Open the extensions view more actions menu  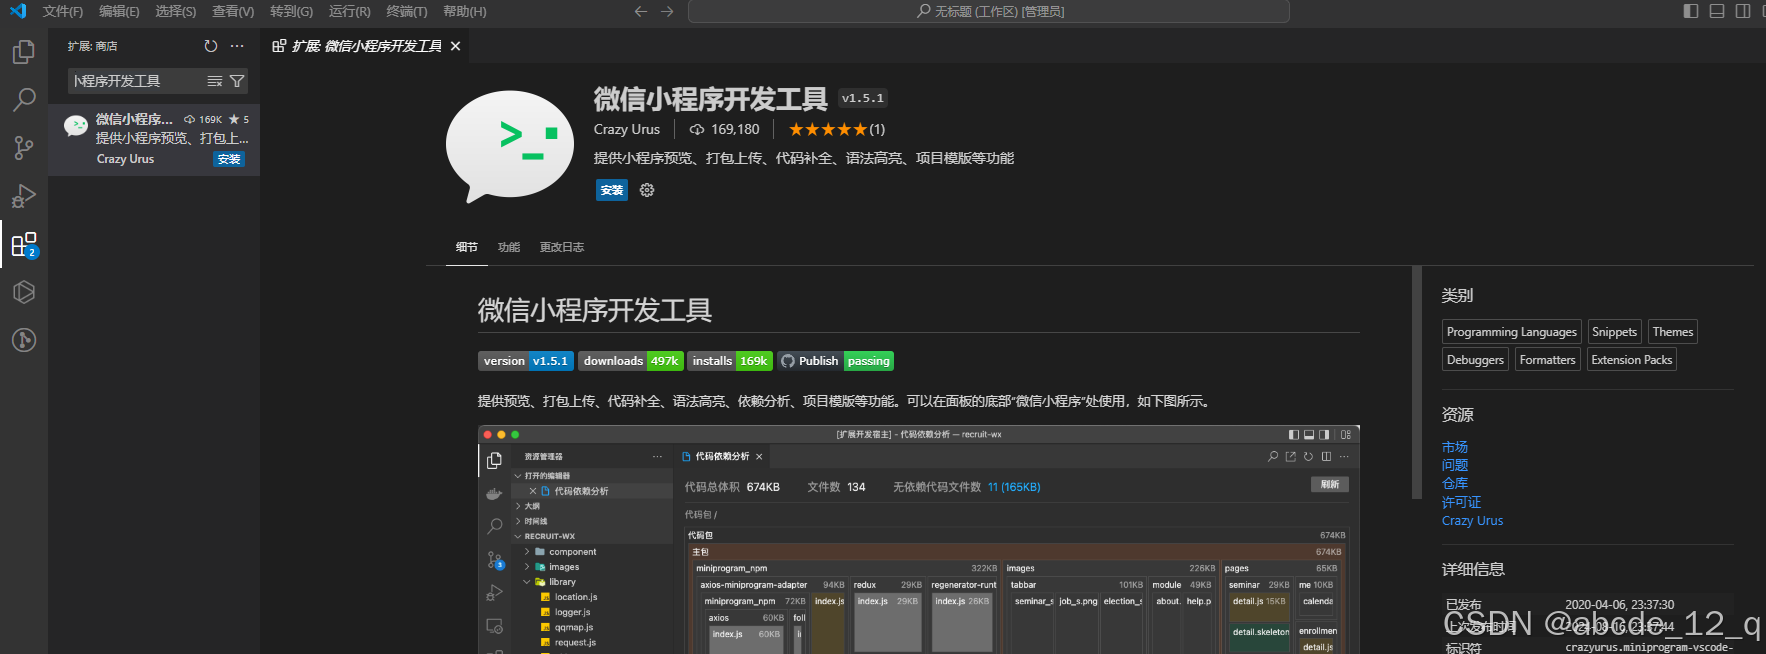[237, 46]
